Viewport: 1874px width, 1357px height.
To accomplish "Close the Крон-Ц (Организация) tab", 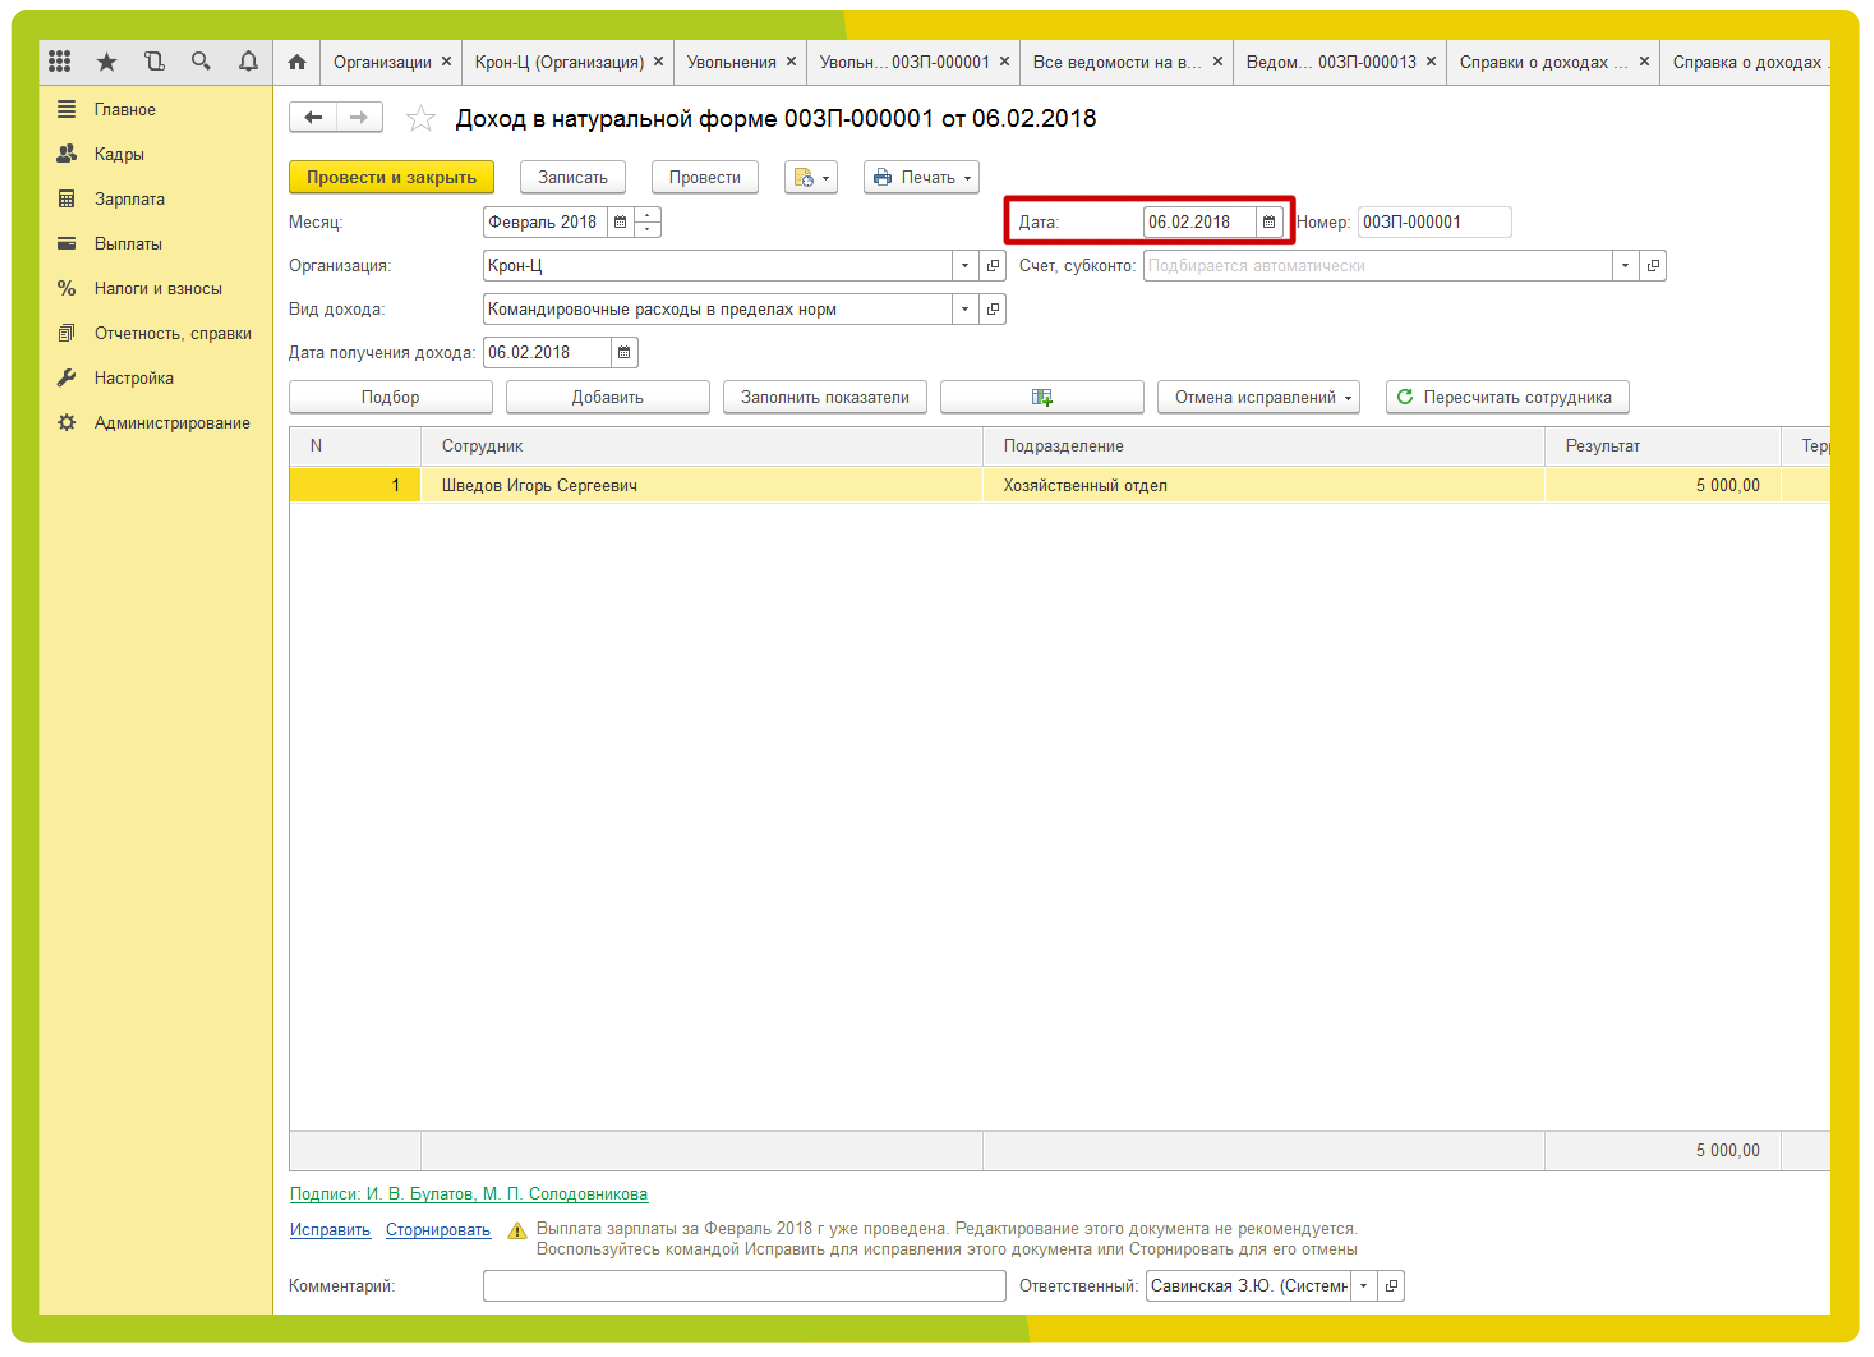I will 658,62.
